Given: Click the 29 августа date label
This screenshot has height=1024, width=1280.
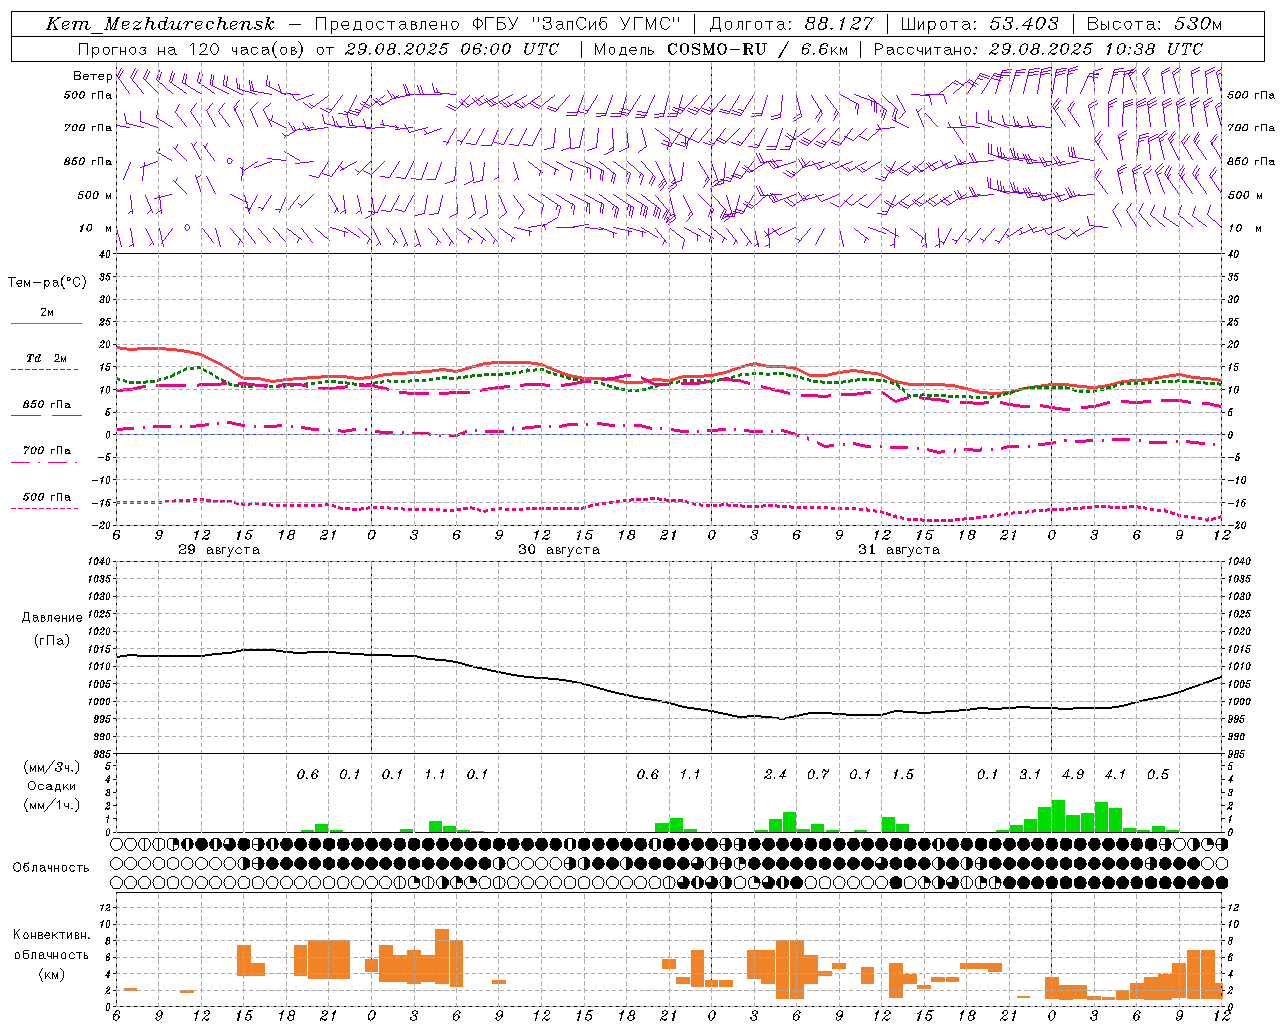Looking at the screenshot, I should [218, 550].
